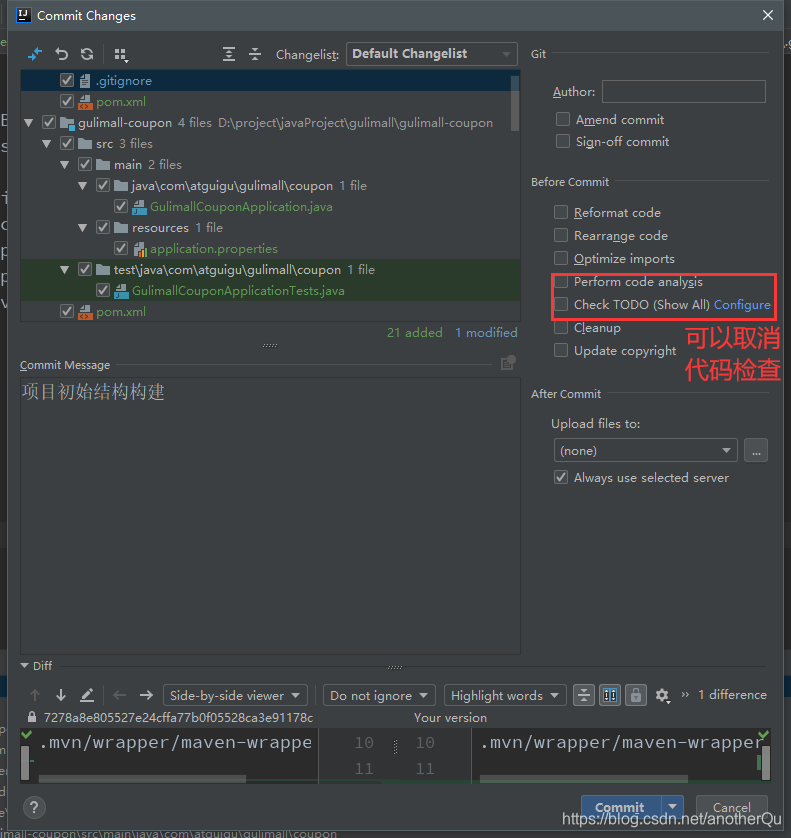This screenshot has width=791, height=838.
Task: Collapse the resources folder node
Action: point(82,228)
